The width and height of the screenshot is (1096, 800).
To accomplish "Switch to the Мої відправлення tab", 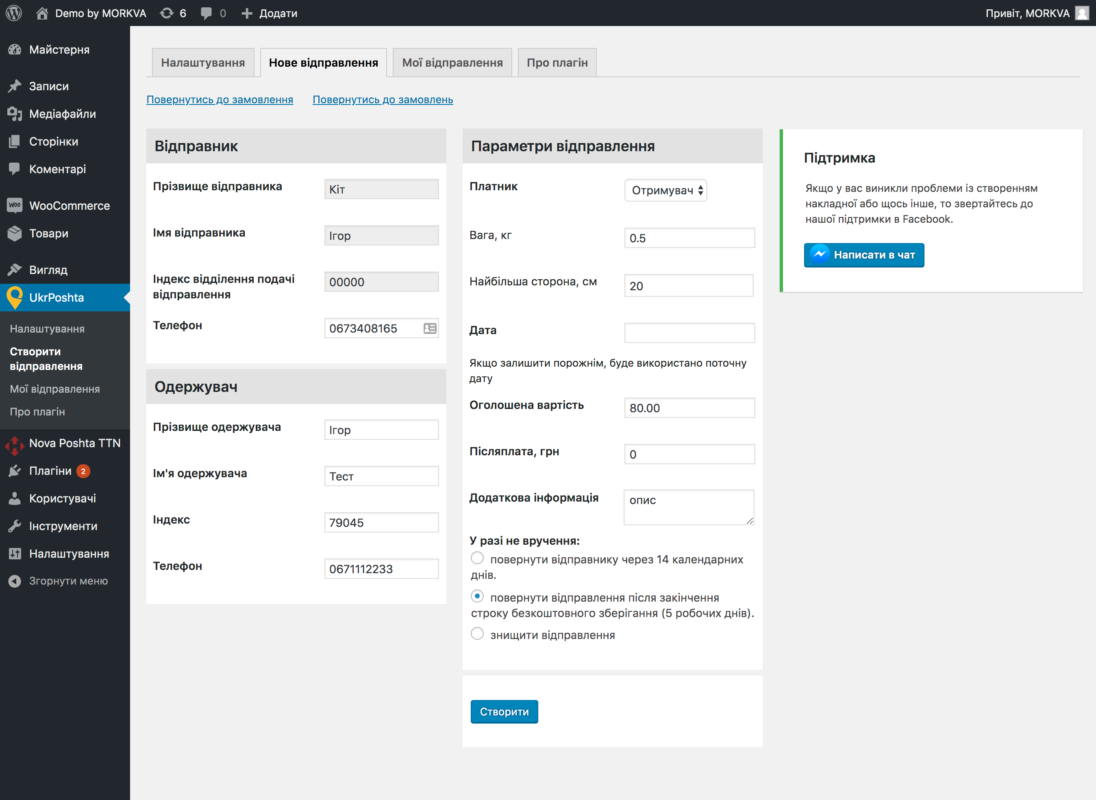I will click(452, 62).
